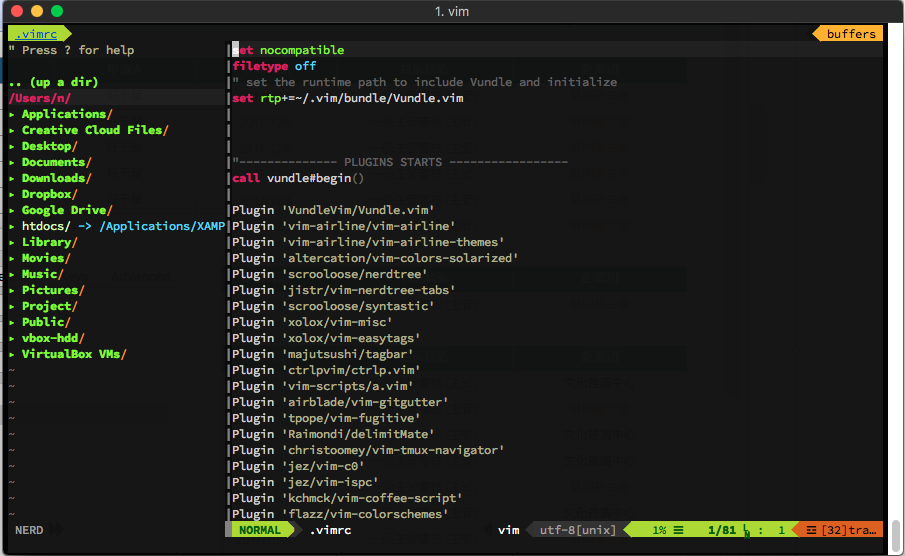
Task: Select the Project/ folder name
Action: (50, 306)
